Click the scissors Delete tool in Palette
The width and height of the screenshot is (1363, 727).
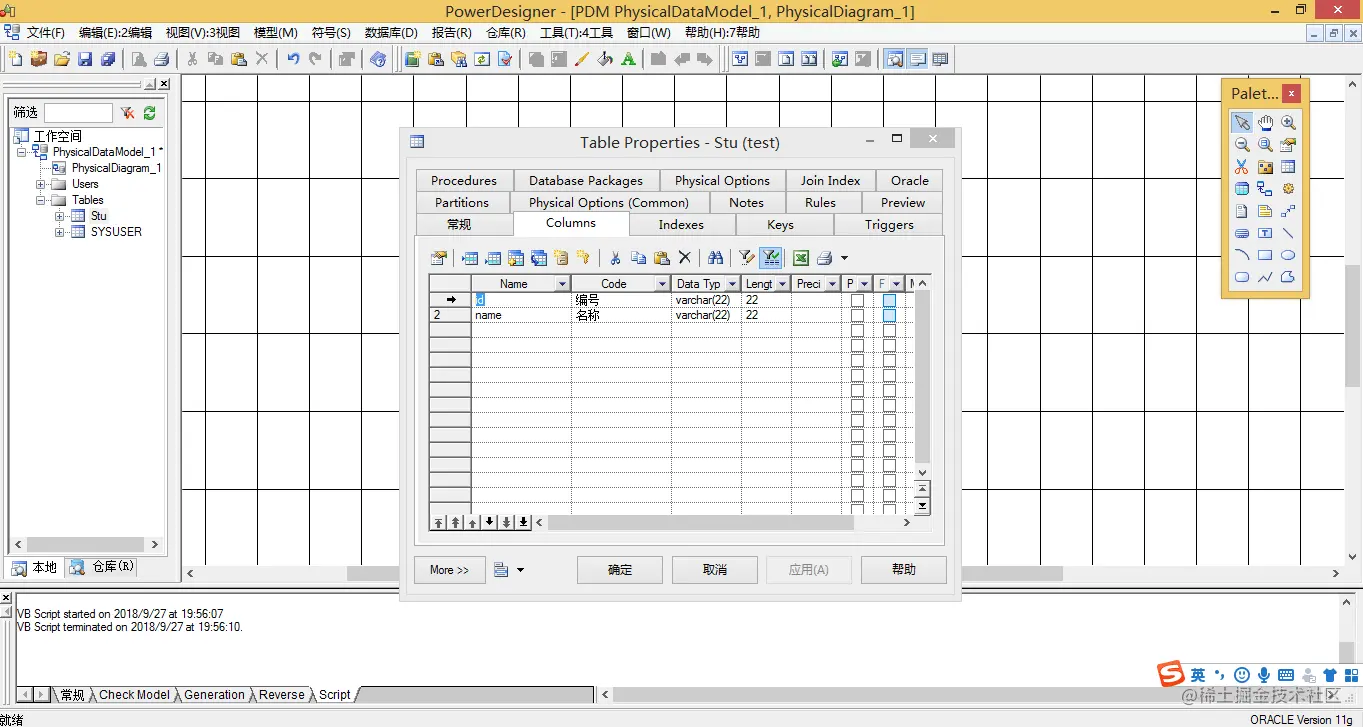point(1242,167)
